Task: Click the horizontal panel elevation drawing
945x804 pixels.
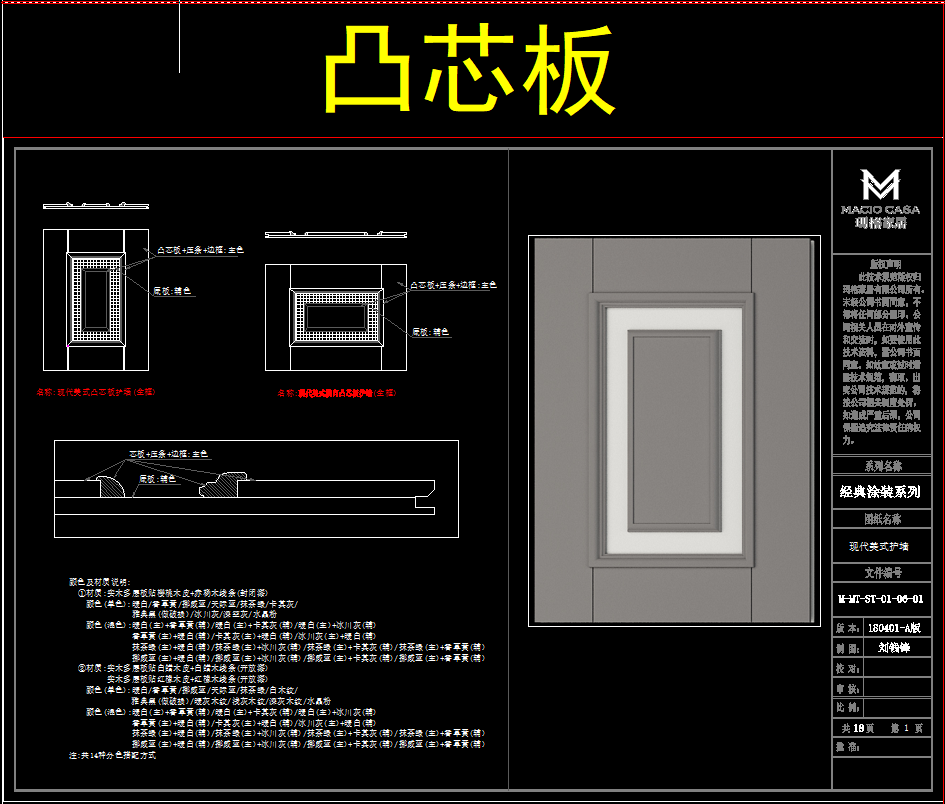Action: 335,315
